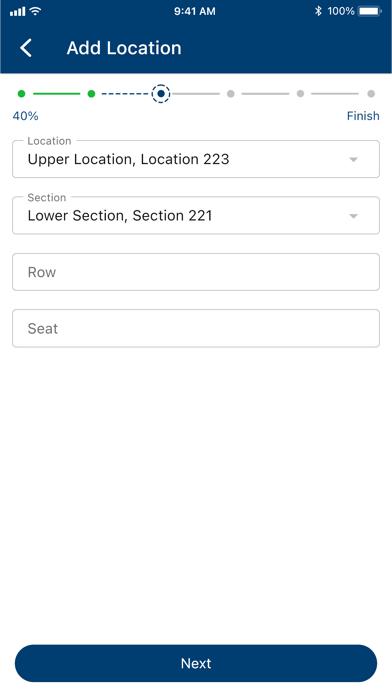
Task: Select the fifth gray progress step dot
Action: pos(301,94)
